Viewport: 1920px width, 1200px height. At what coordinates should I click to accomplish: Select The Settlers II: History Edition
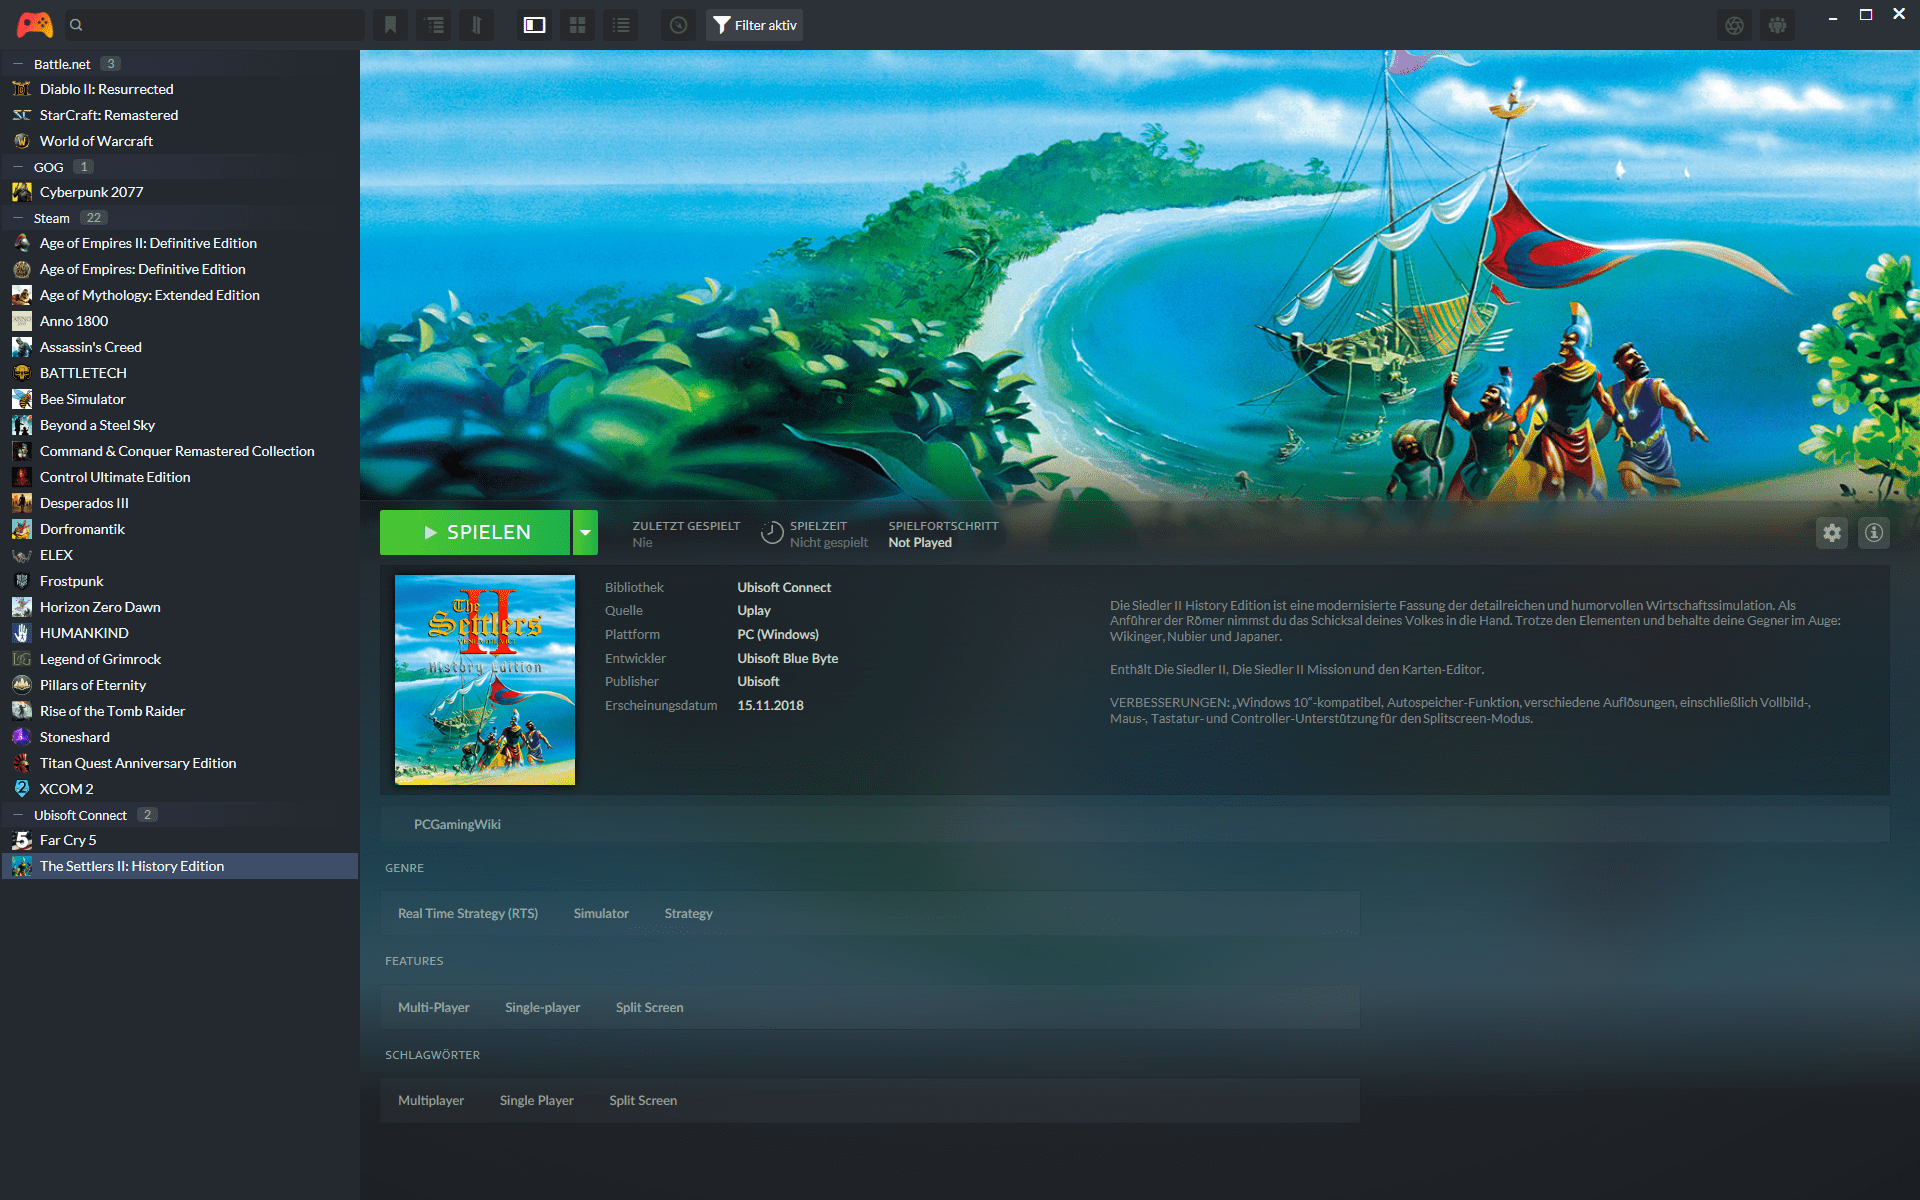click(x=180, y=866)
